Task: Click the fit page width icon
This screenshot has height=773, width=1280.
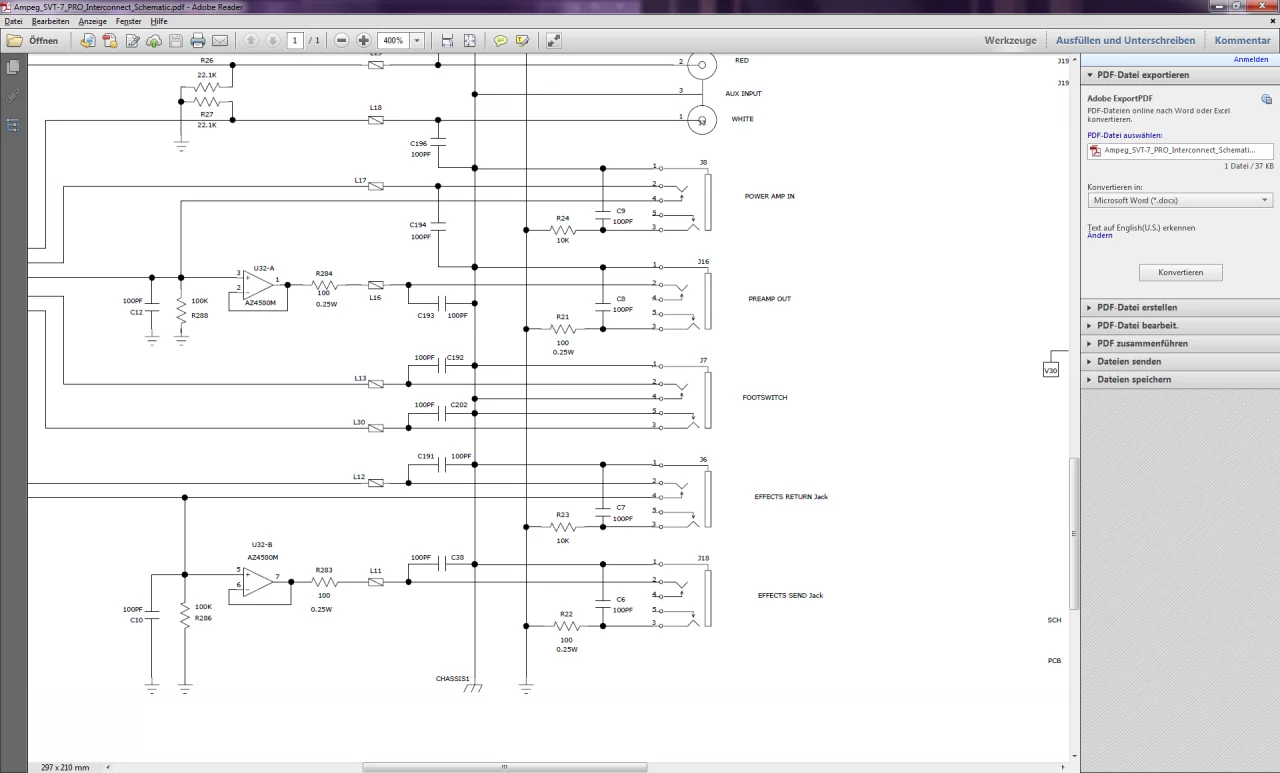Action: pos(447,41)
